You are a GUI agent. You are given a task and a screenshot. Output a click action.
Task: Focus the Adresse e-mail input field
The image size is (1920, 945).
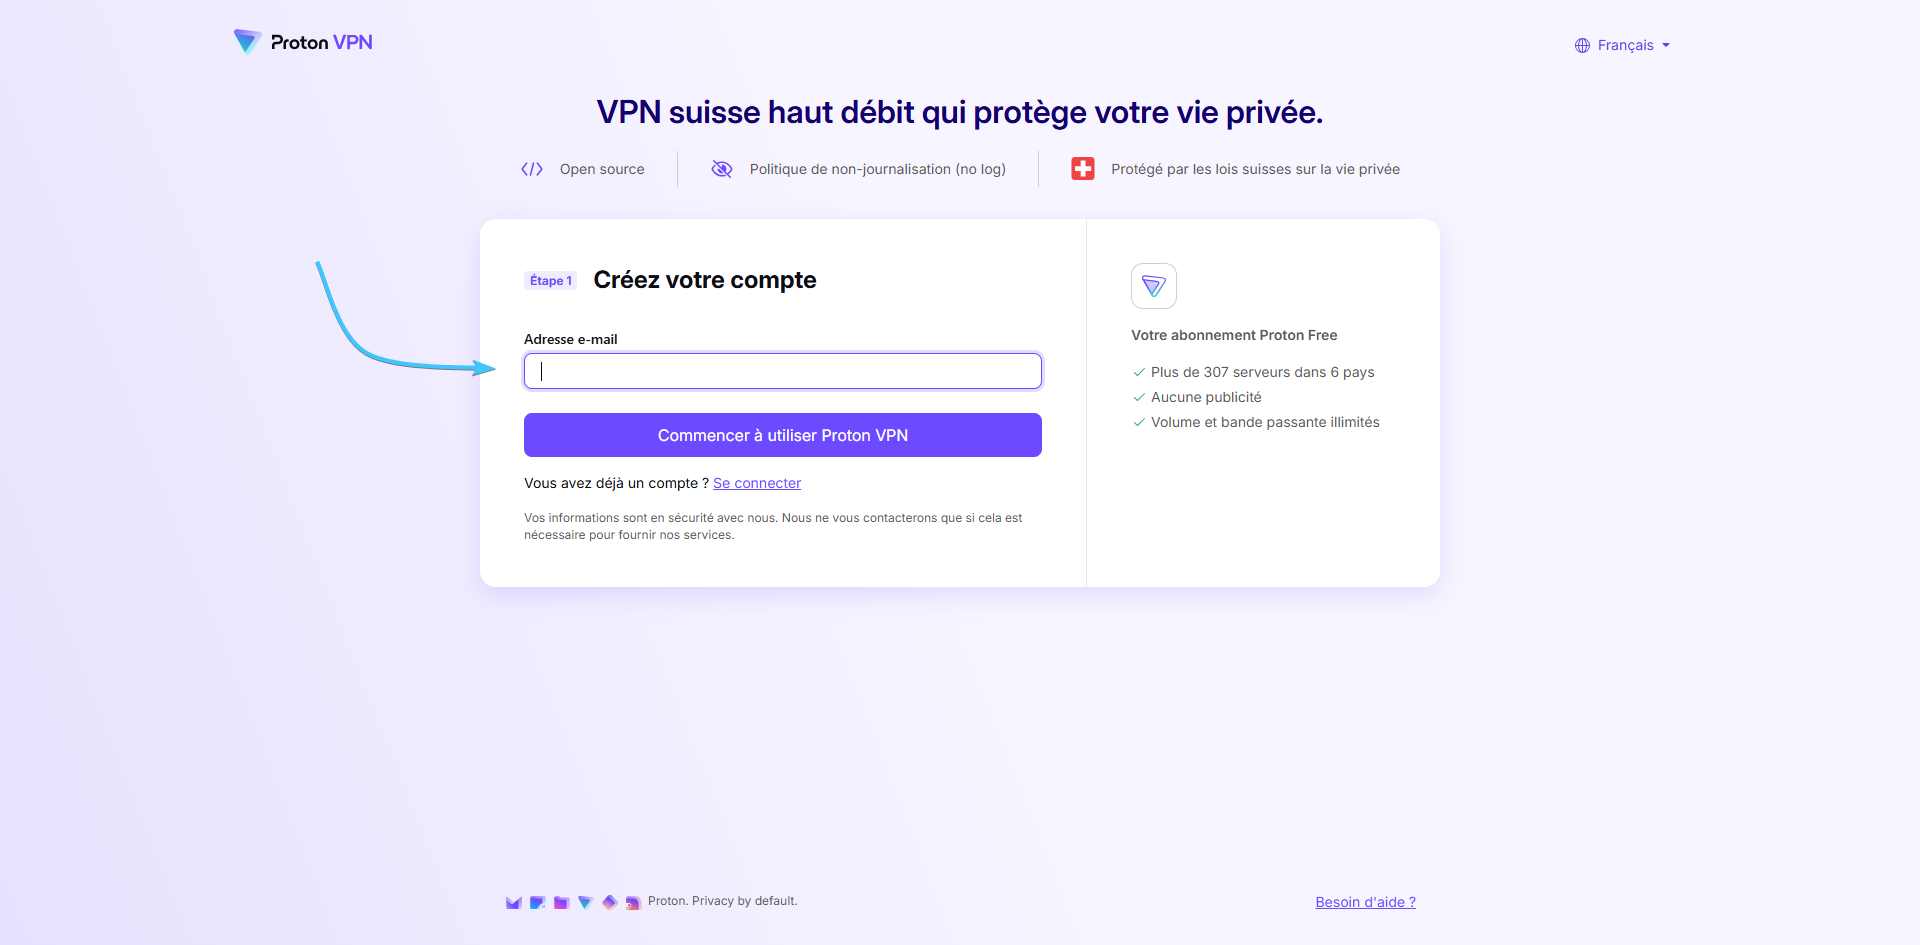point(783,371)
